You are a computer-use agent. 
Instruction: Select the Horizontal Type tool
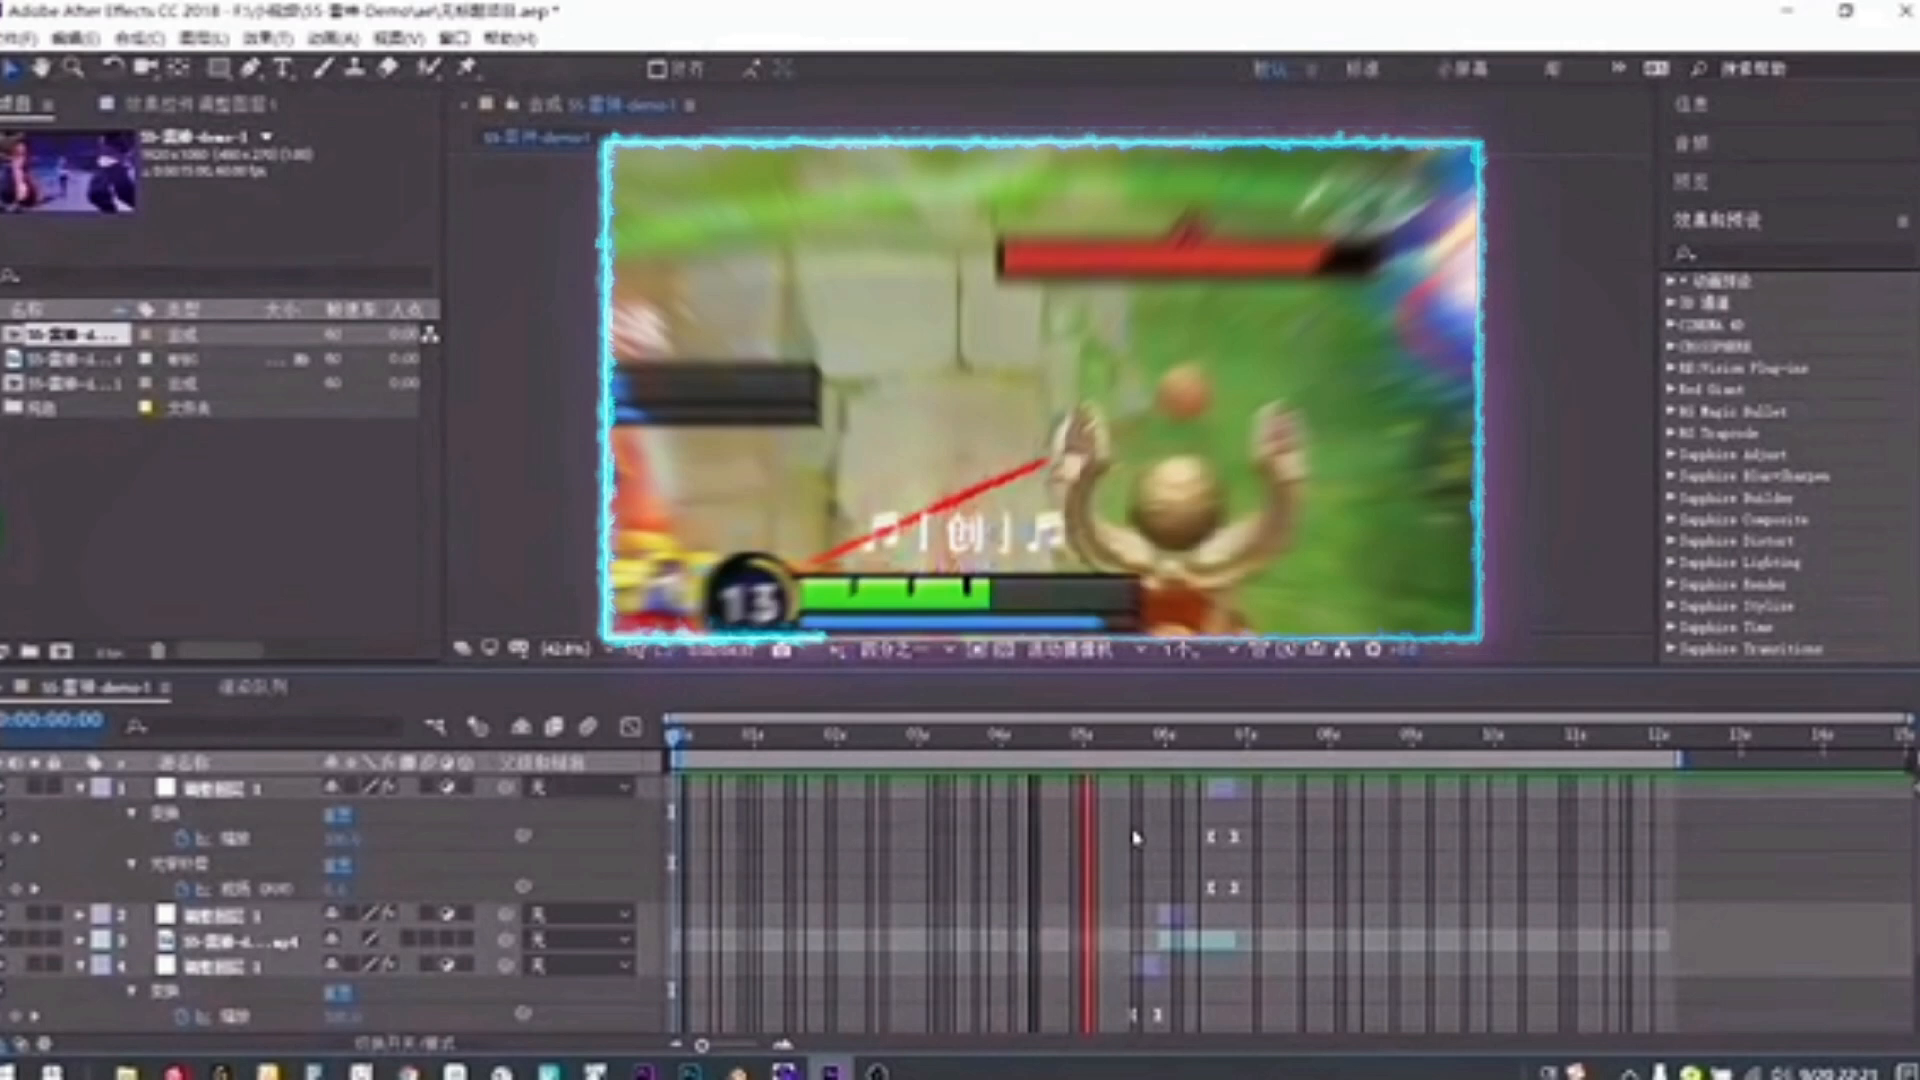tap(283, 68)
